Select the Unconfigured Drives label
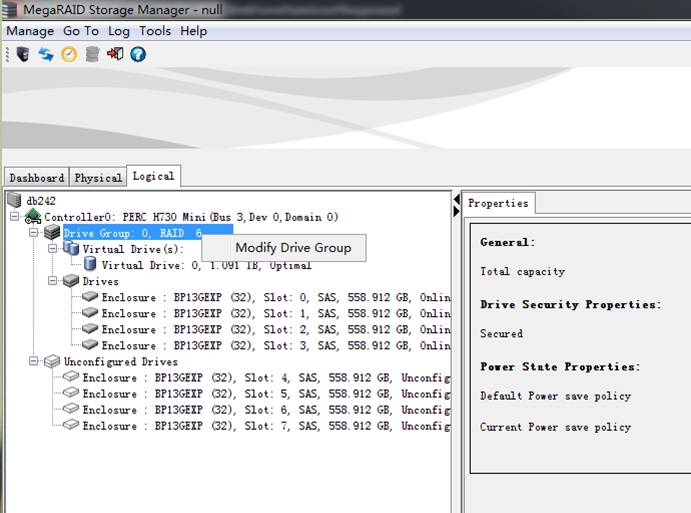 tap(121, 361)
